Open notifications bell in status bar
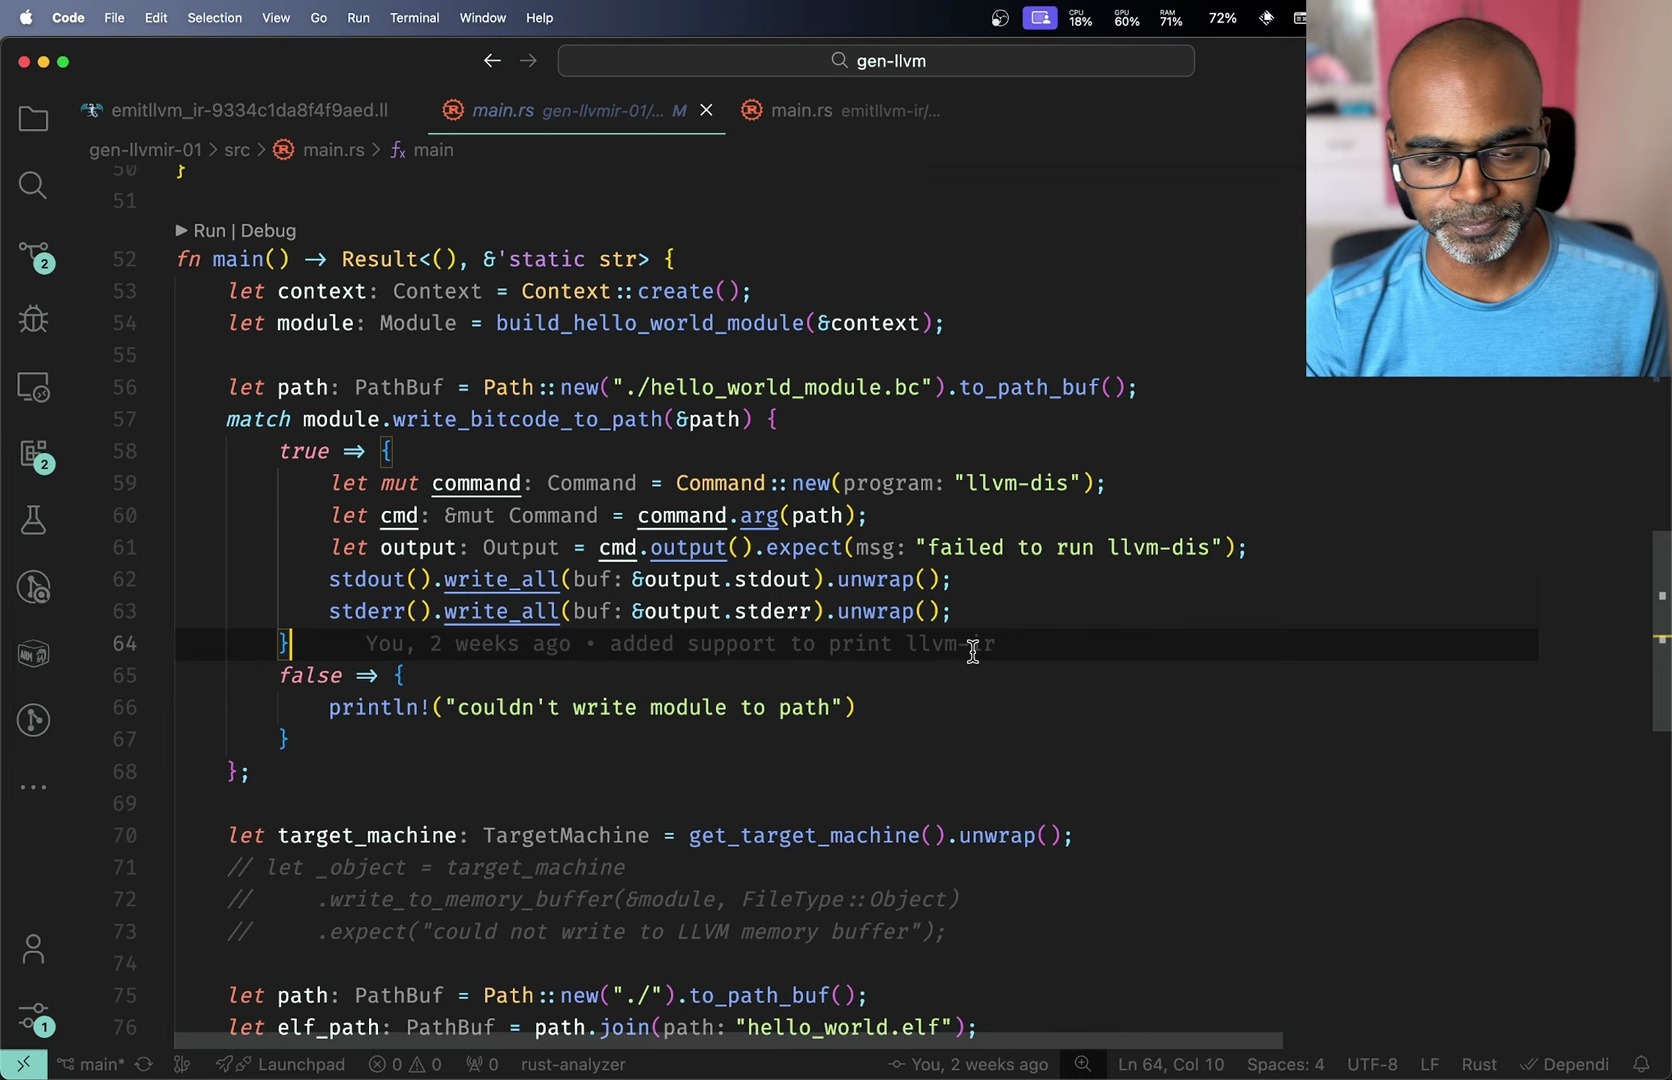This screenshot has height=1080, width=1672. [x=1641, y=1064]
